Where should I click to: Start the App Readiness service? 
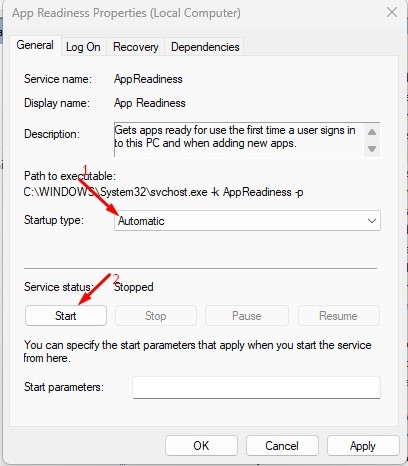click(x=66, y=316)
